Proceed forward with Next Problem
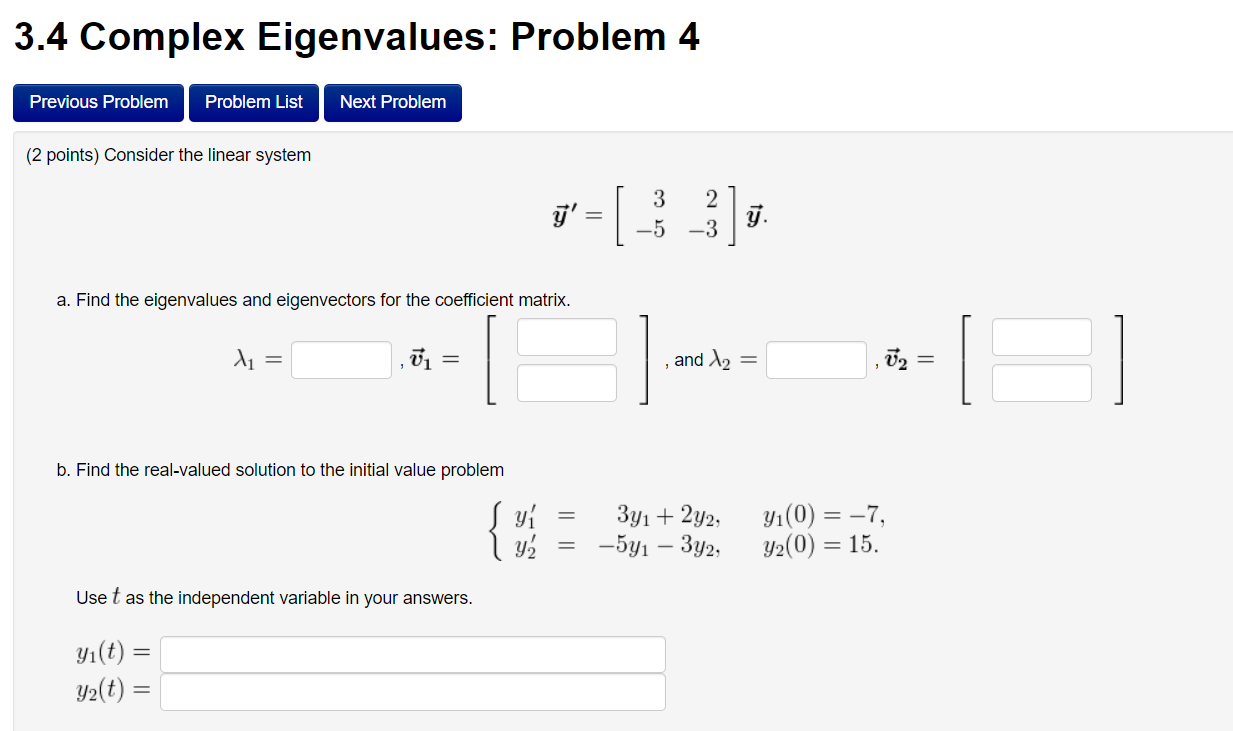 pyautogui.click(x=392, y=102)
